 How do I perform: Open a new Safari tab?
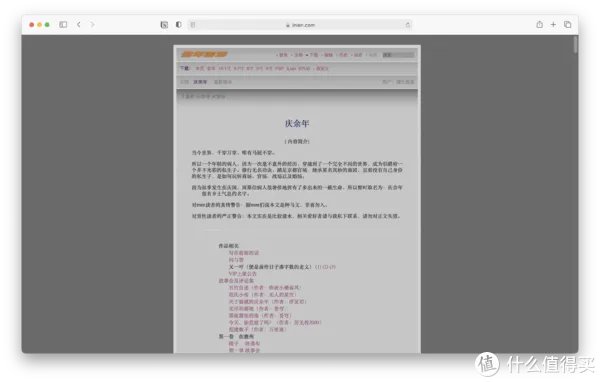(x=553, y=24)
